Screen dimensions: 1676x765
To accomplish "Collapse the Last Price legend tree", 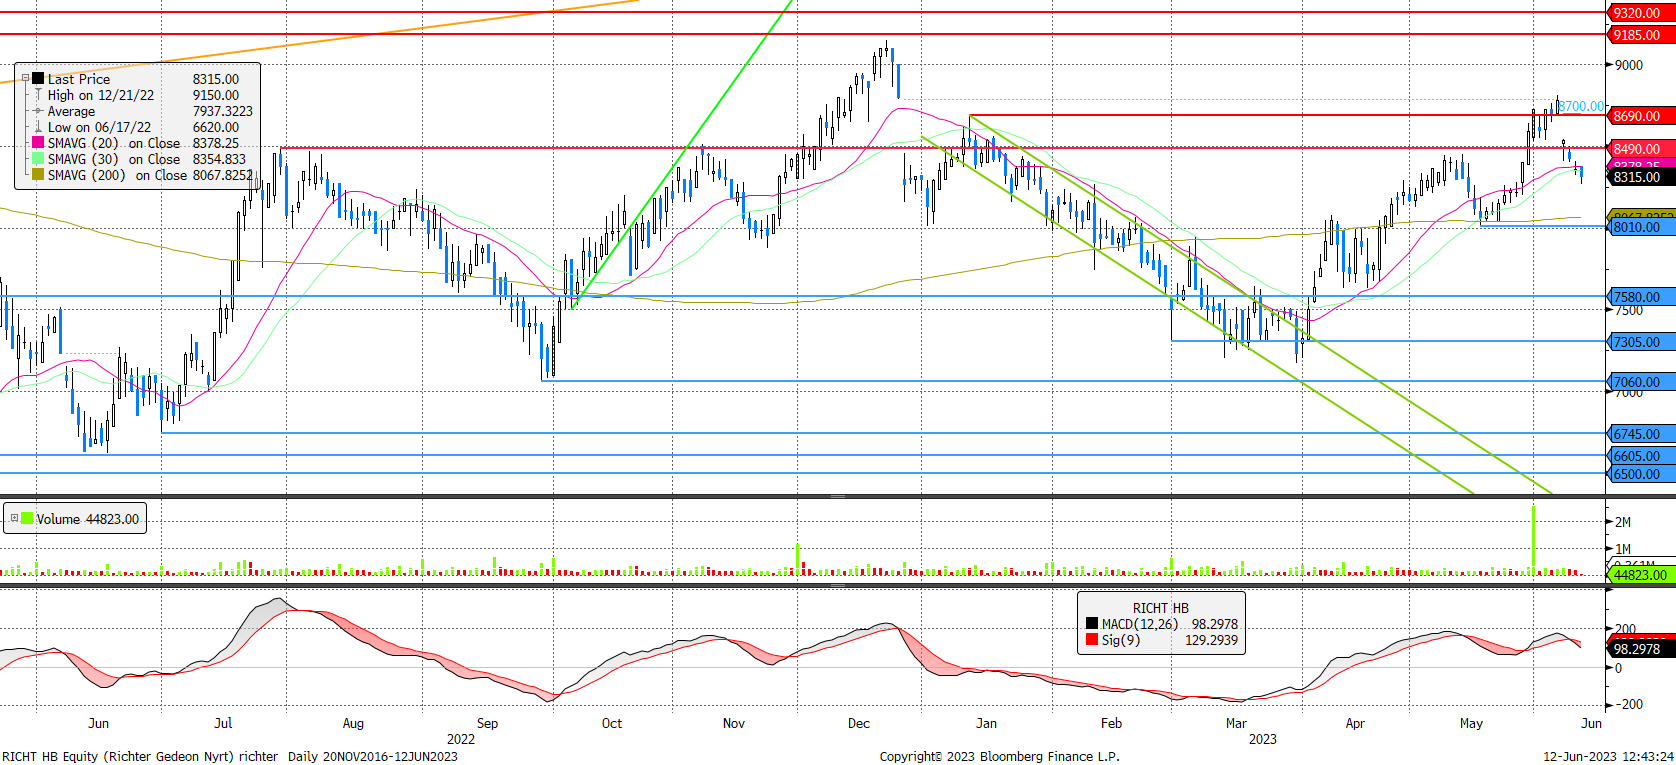I will (x=26, y=78).
